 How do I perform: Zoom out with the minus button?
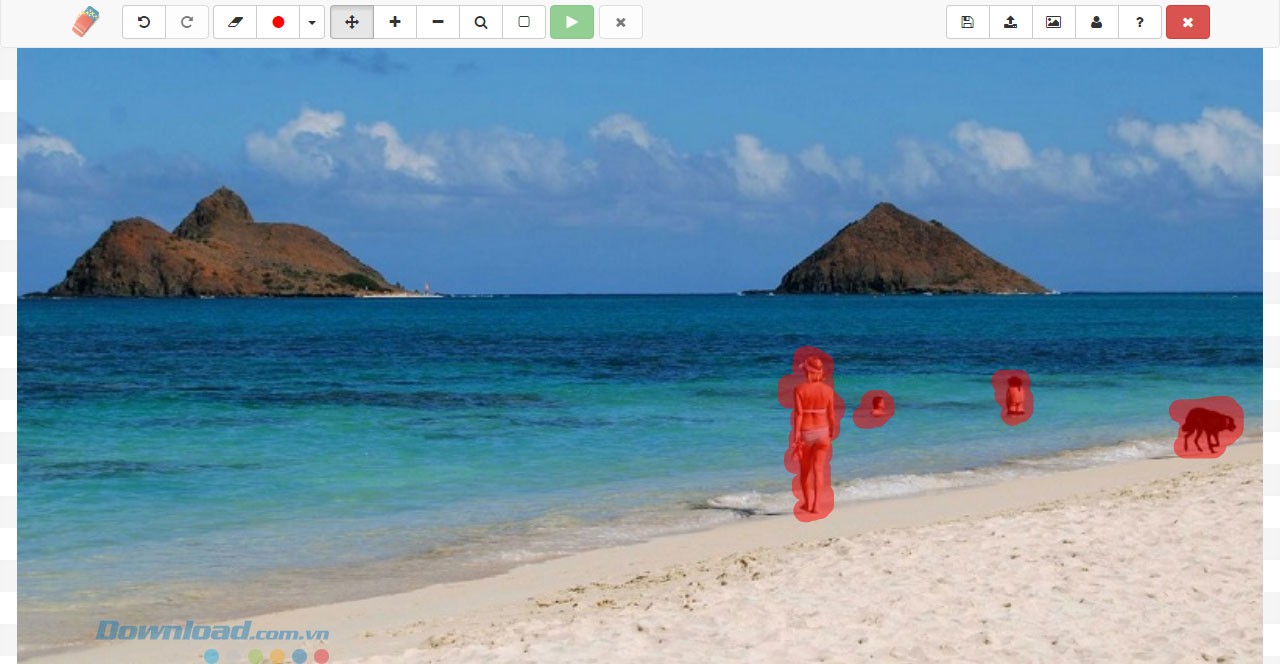pyautogui.click(x=438, y=22)
